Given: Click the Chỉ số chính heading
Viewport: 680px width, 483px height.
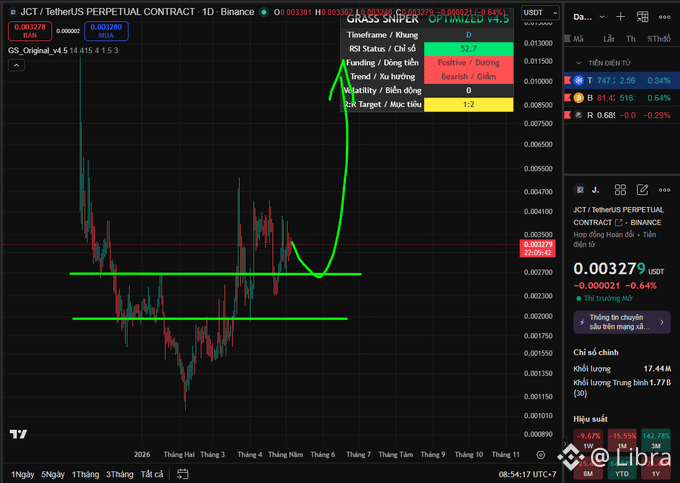Looking at the screenshot, I should (x=596, y=352).
